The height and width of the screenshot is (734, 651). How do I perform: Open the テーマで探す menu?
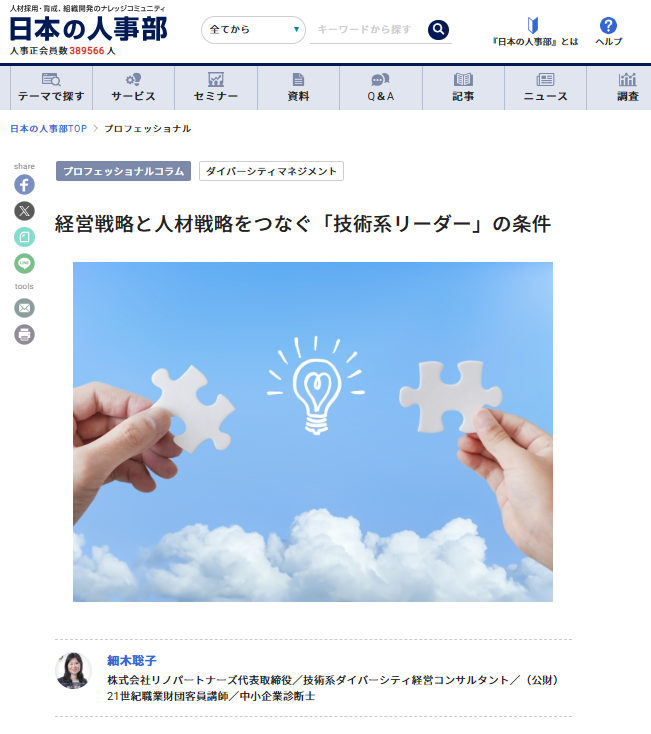(x=51, y=88)
